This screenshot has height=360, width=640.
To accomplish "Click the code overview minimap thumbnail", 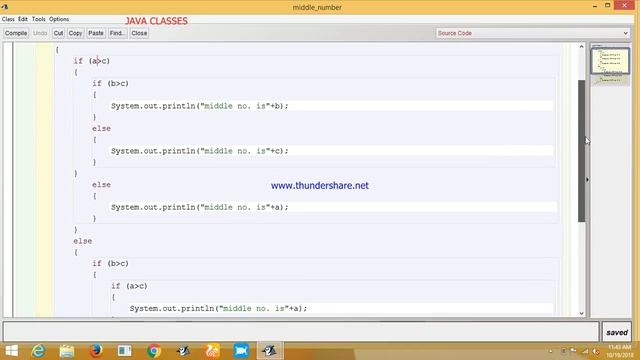I will (610, 61).
